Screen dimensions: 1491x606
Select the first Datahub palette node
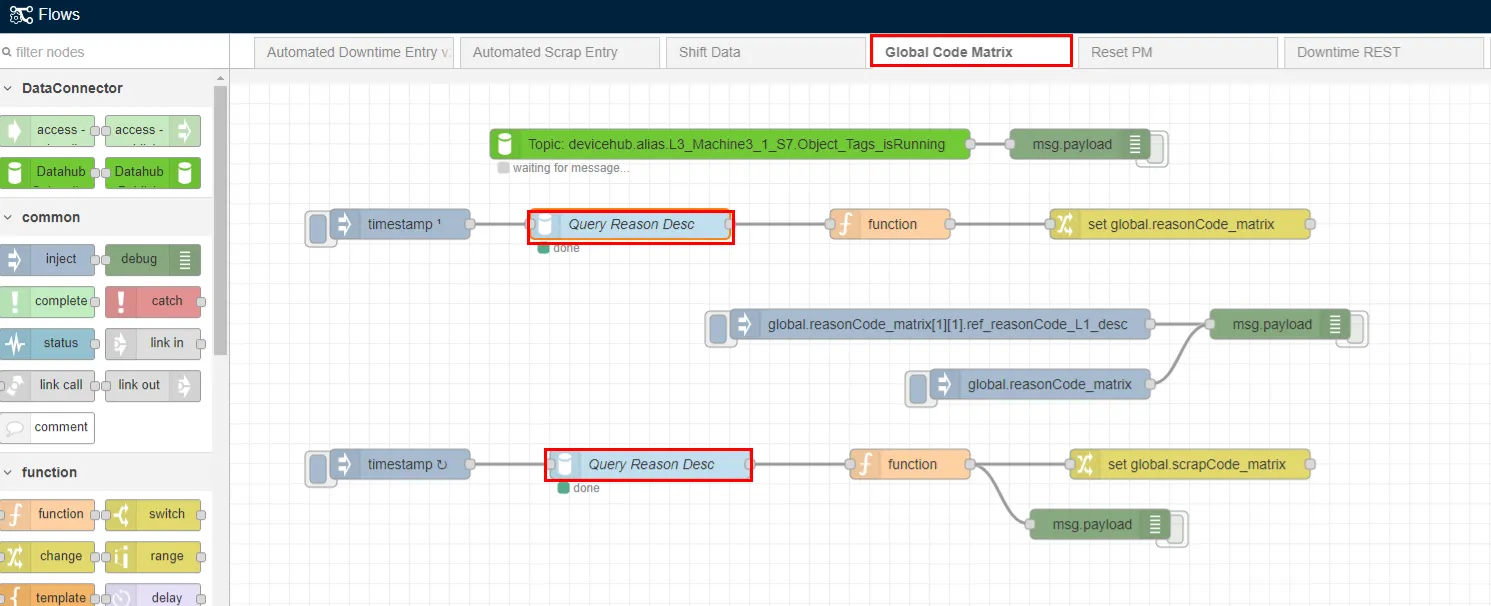[x=47, y=172]
